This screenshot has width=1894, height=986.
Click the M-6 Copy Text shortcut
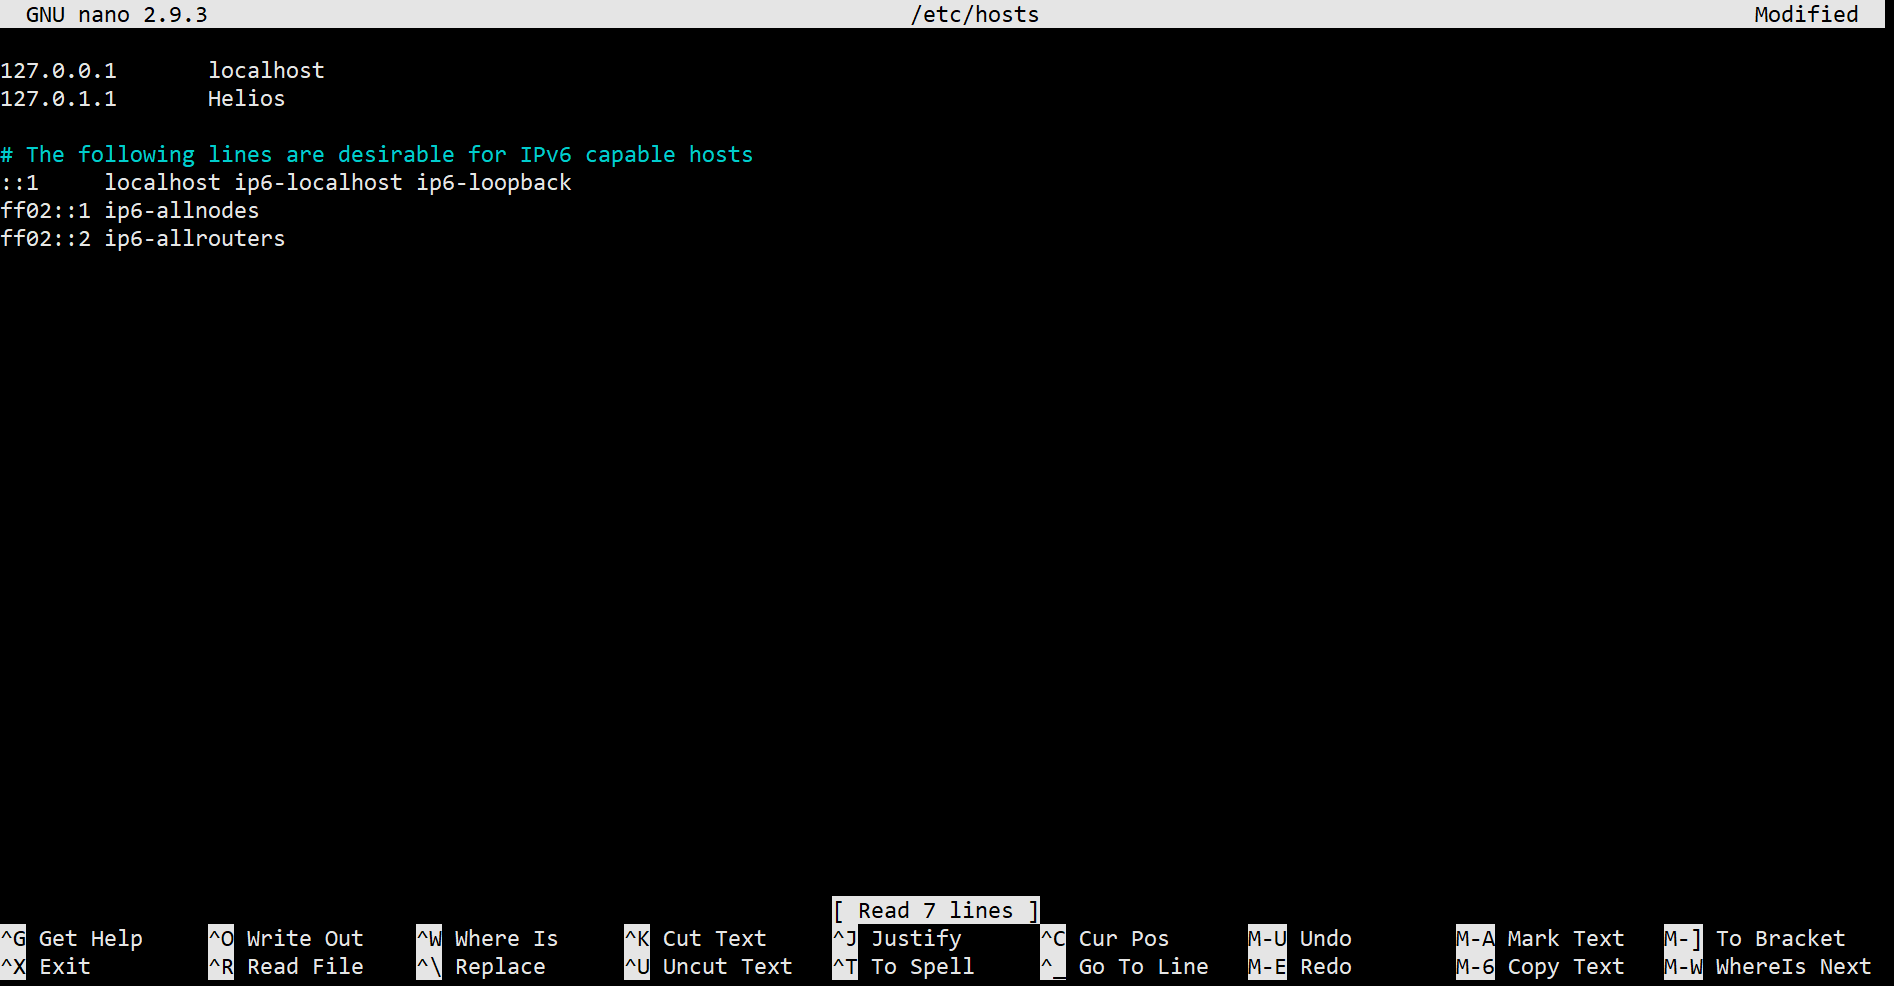(1540, 967)
